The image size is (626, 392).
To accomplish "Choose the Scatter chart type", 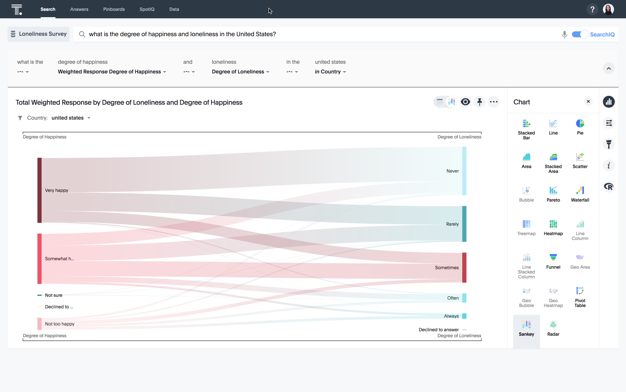I will (x=580, y=160).
